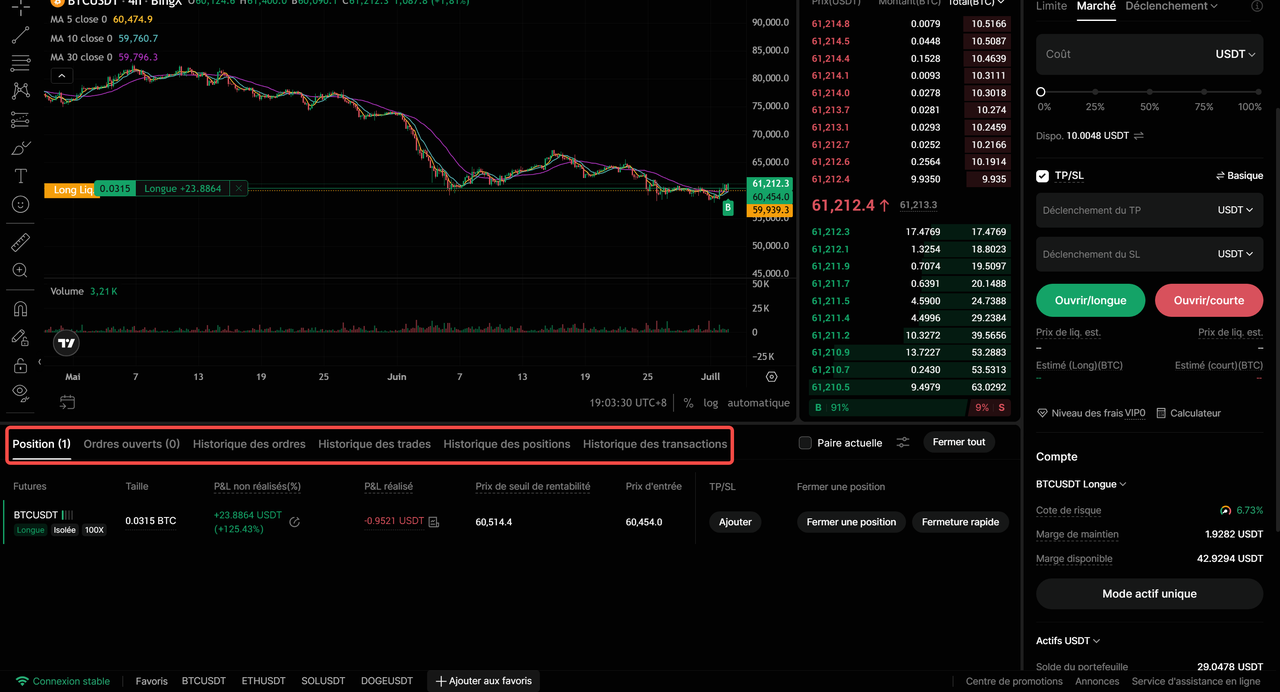Select the brush drawing tool
Image resolution: width=1280 pixels, height=692 pixels.
click(20, 148)
